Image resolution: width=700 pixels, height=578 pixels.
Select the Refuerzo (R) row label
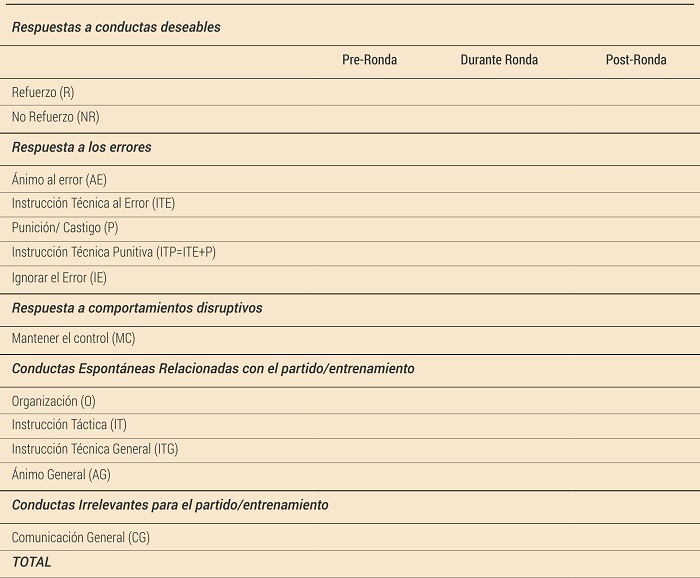coord(43,93)
